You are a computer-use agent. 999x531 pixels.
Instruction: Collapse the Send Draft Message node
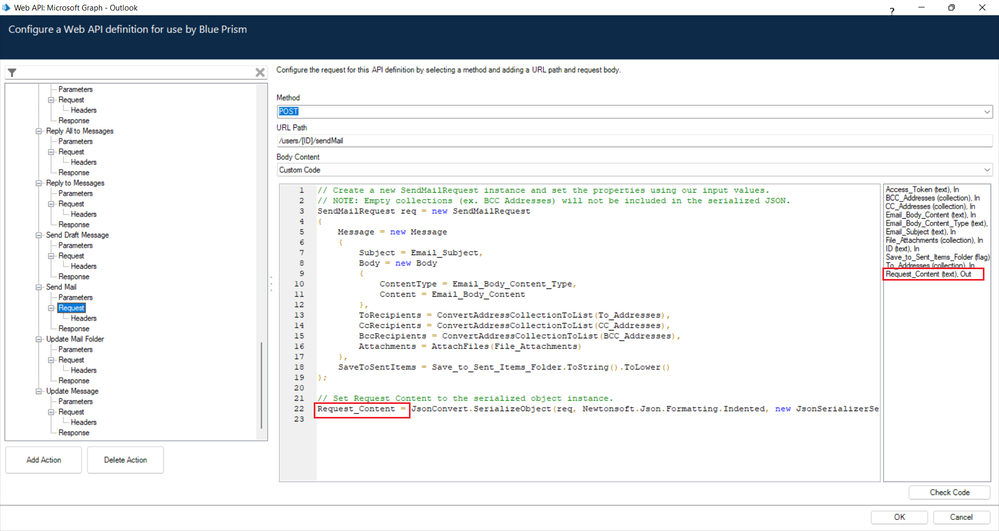pyautogui.click(x=39, y=235)
